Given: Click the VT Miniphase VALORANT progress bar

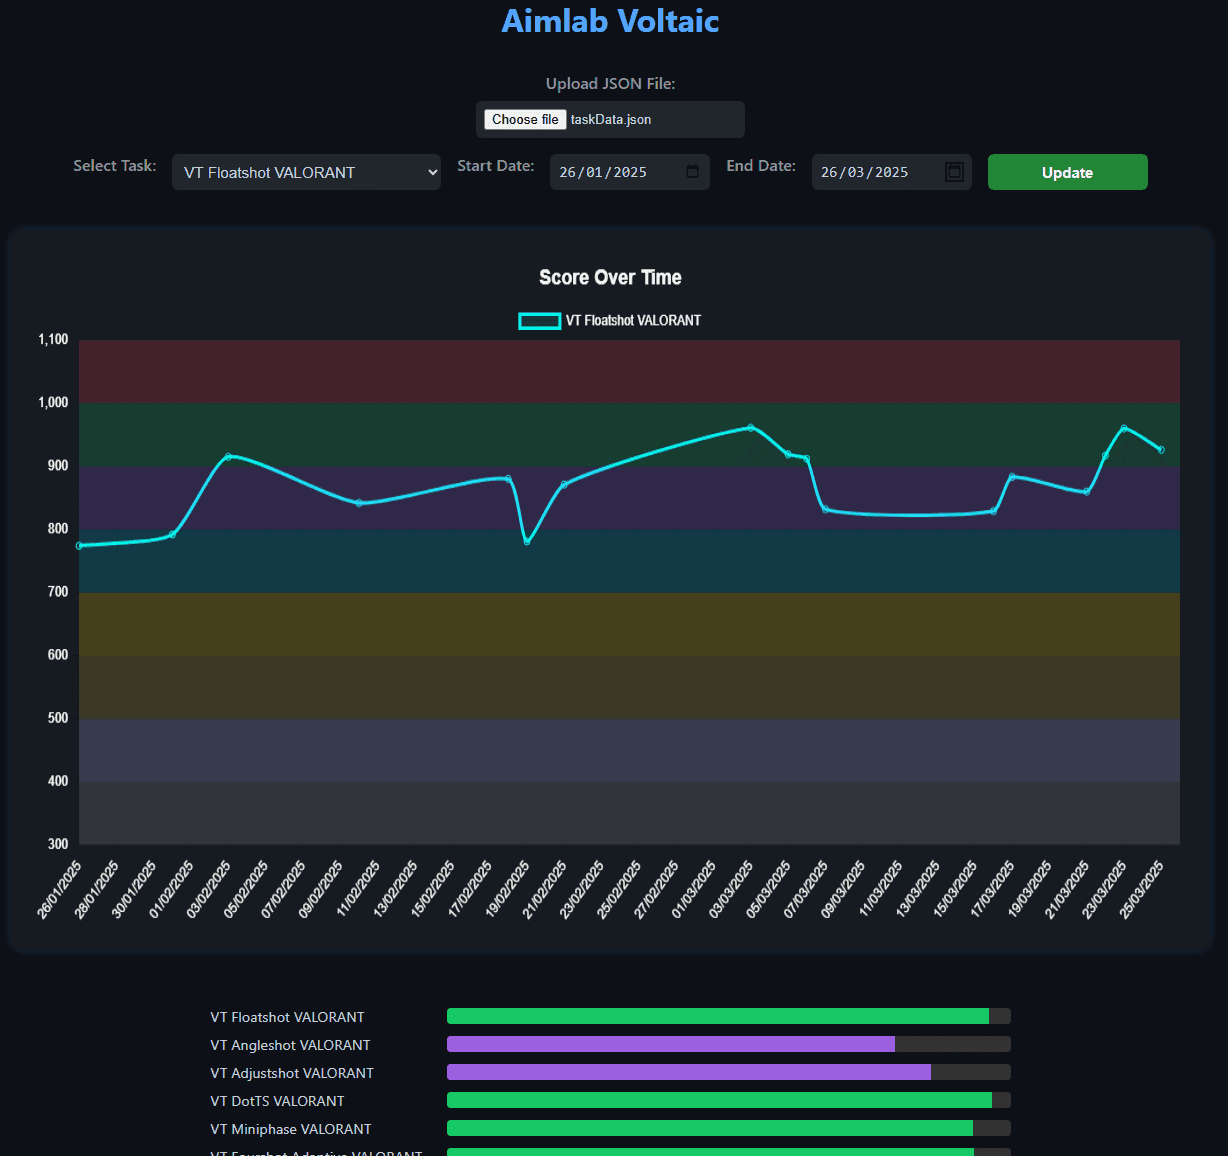Looking at the screenshot, I should pyautogui.click(x=729, y=1128).
